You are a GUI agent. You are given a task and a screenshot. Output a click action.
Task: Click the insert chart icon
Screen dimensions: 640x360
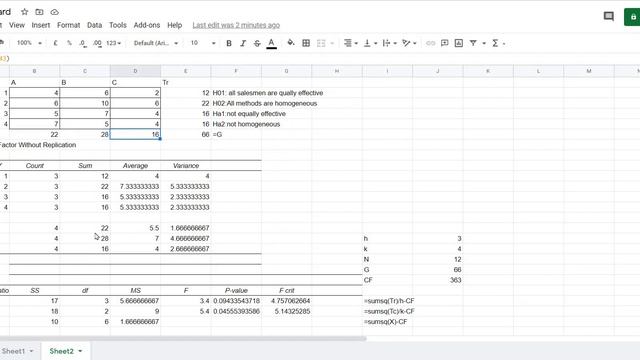point(459,43)
